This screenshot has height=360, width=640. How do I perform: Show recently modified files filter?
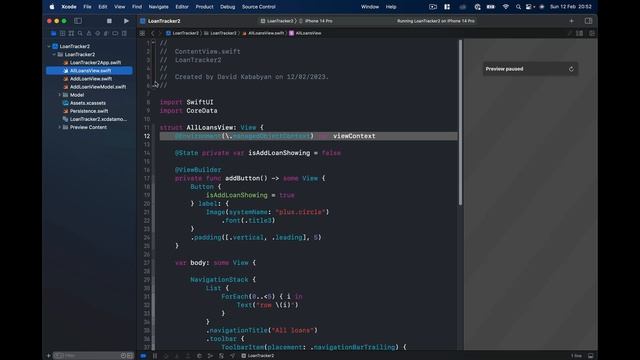[x=123, y=356]
